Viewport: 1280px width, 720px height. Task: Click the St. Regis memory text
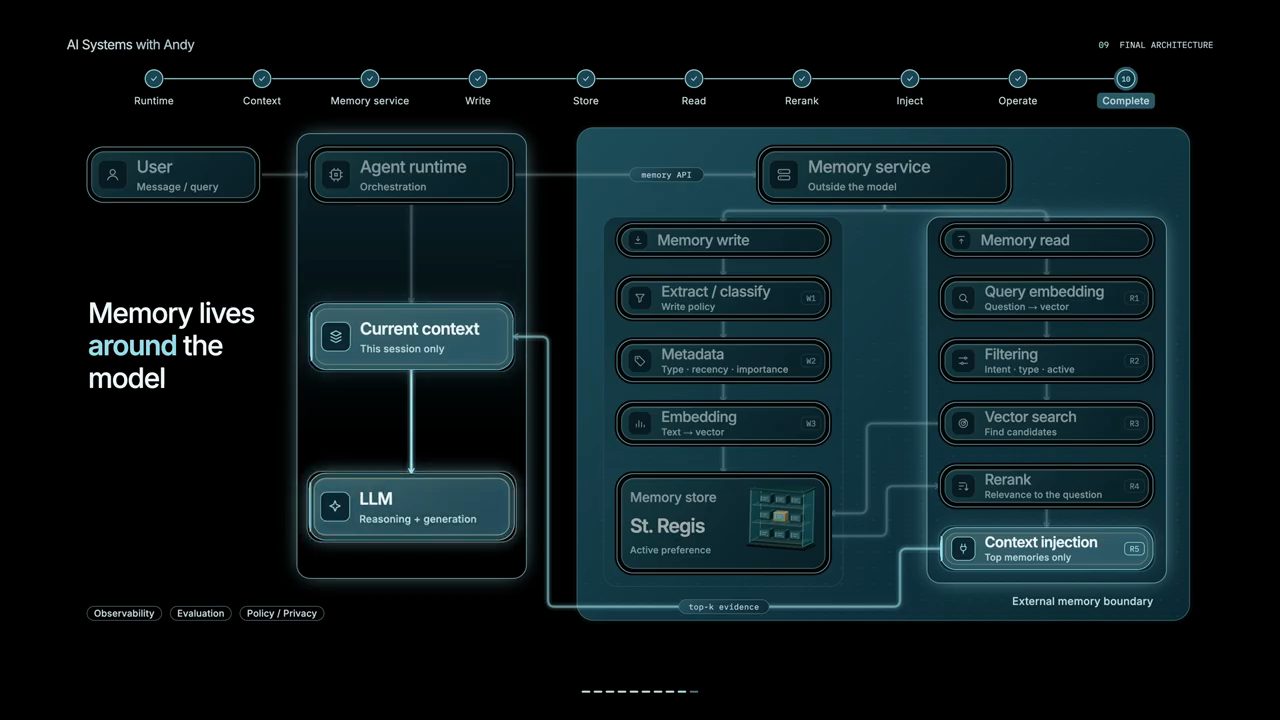point(667,526)
